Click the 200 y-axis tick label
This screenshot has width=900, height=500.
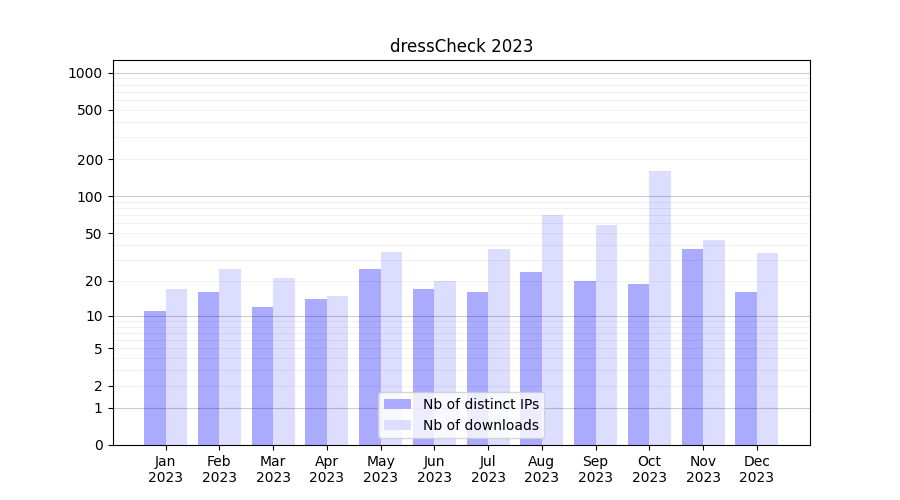[90, 160]
